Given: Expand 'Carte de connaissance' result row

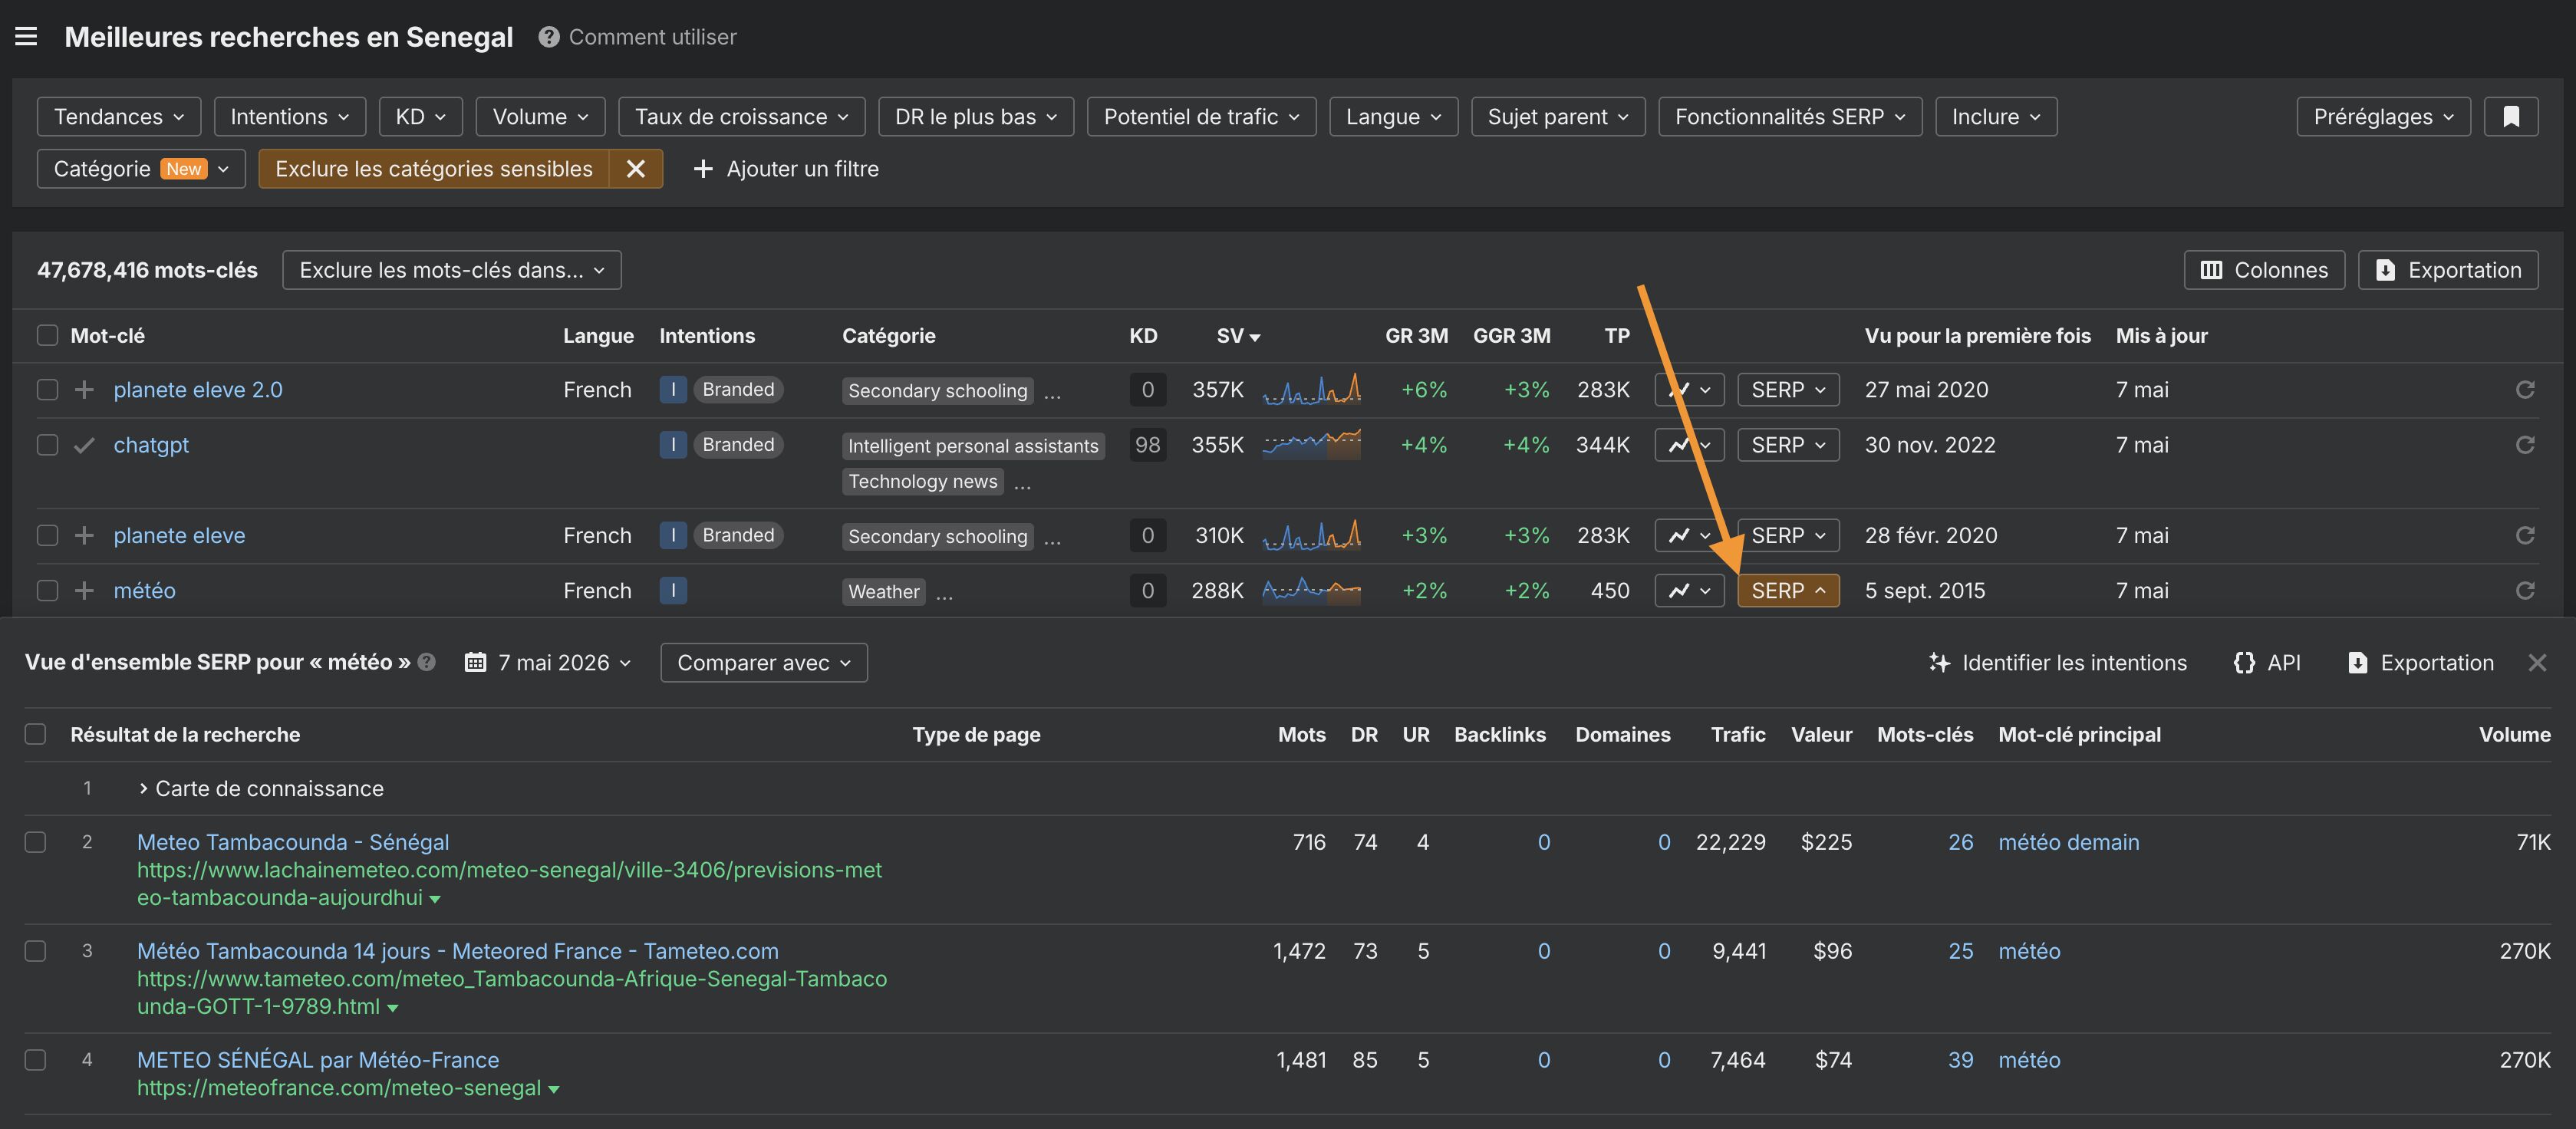Looking at the screenshot, I should point(261,789).
